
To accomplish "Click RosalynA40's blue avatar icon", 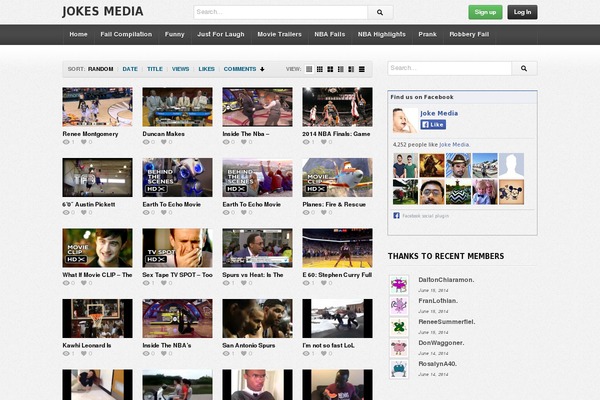I will 399,369.
